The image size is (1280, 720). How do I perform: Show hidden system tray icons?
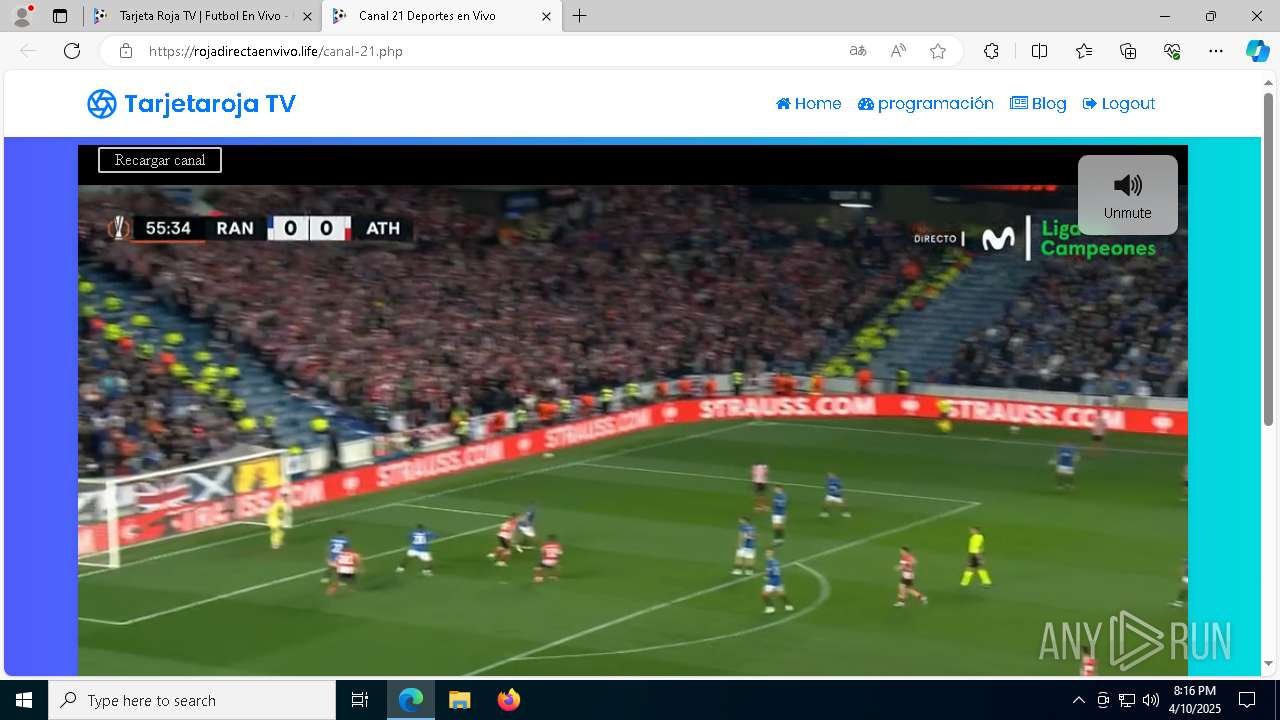tap(1079, 700)
